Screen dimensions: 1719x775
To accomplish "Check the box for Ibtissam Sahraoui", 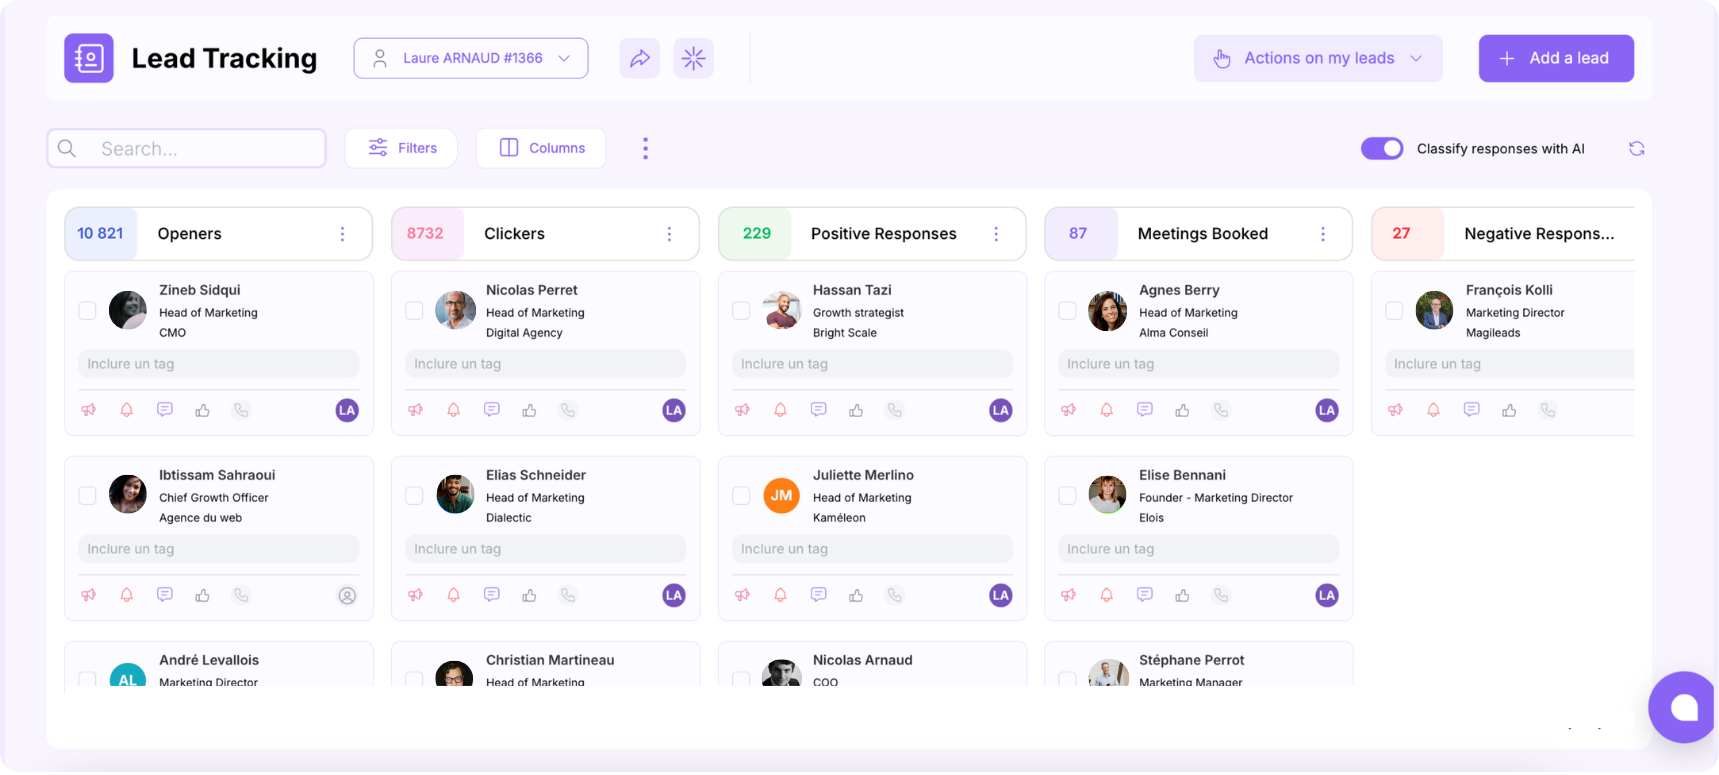I will (x=88, y=496).
